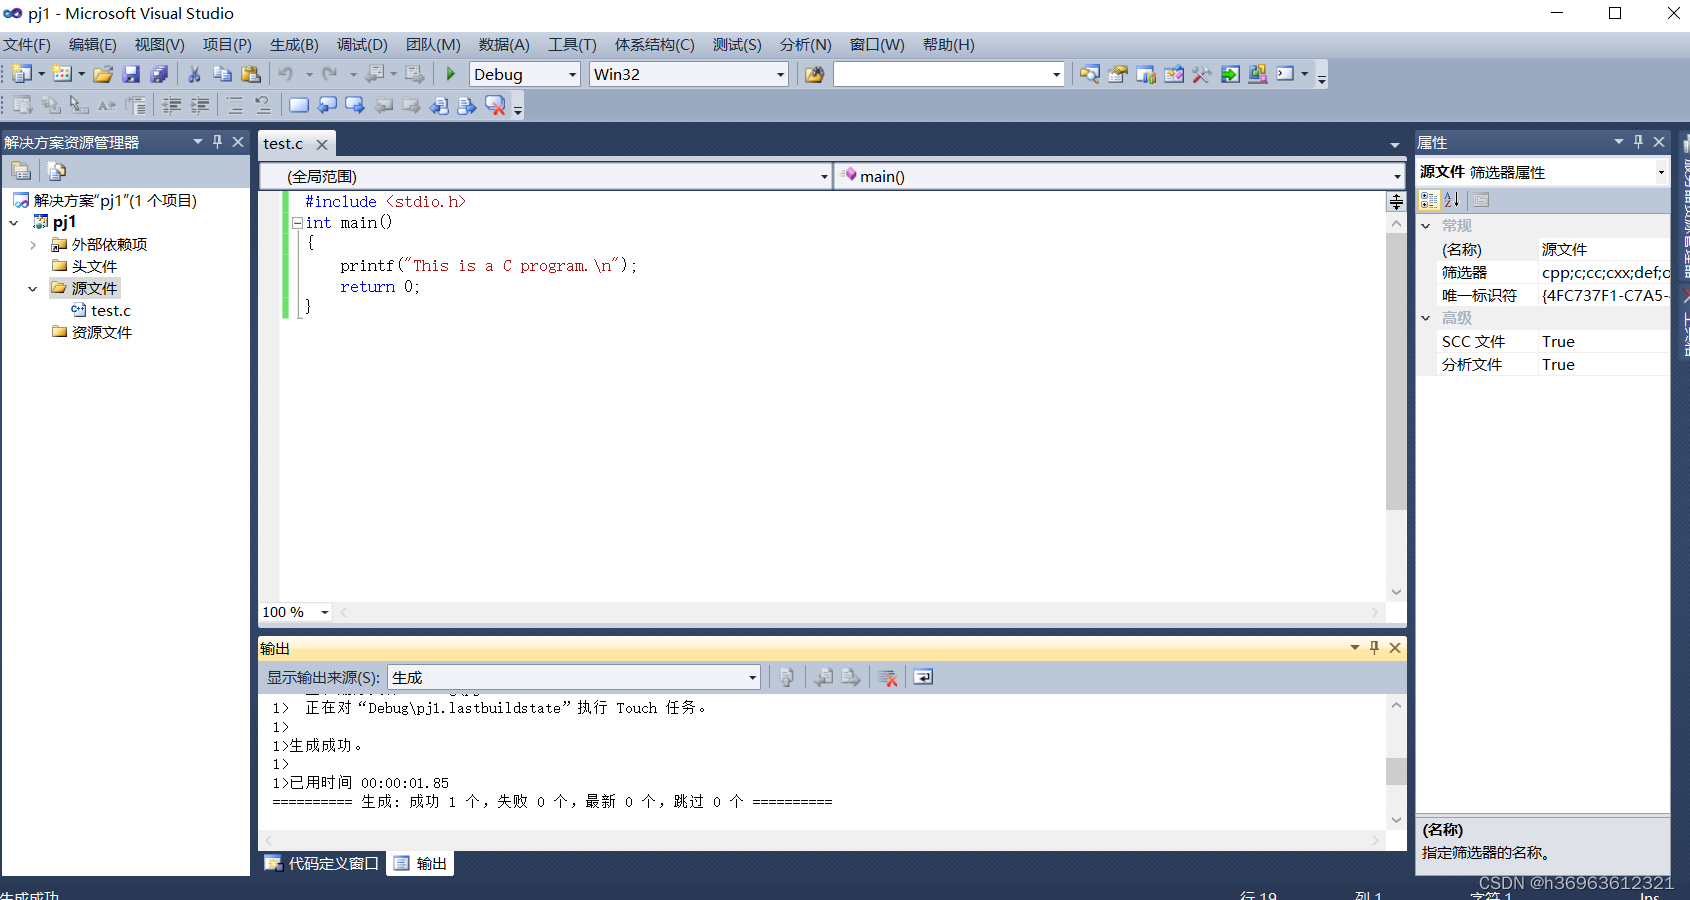Open the Command Window icon
This screenshot has width=1690, height=900.
[1286, 74]
